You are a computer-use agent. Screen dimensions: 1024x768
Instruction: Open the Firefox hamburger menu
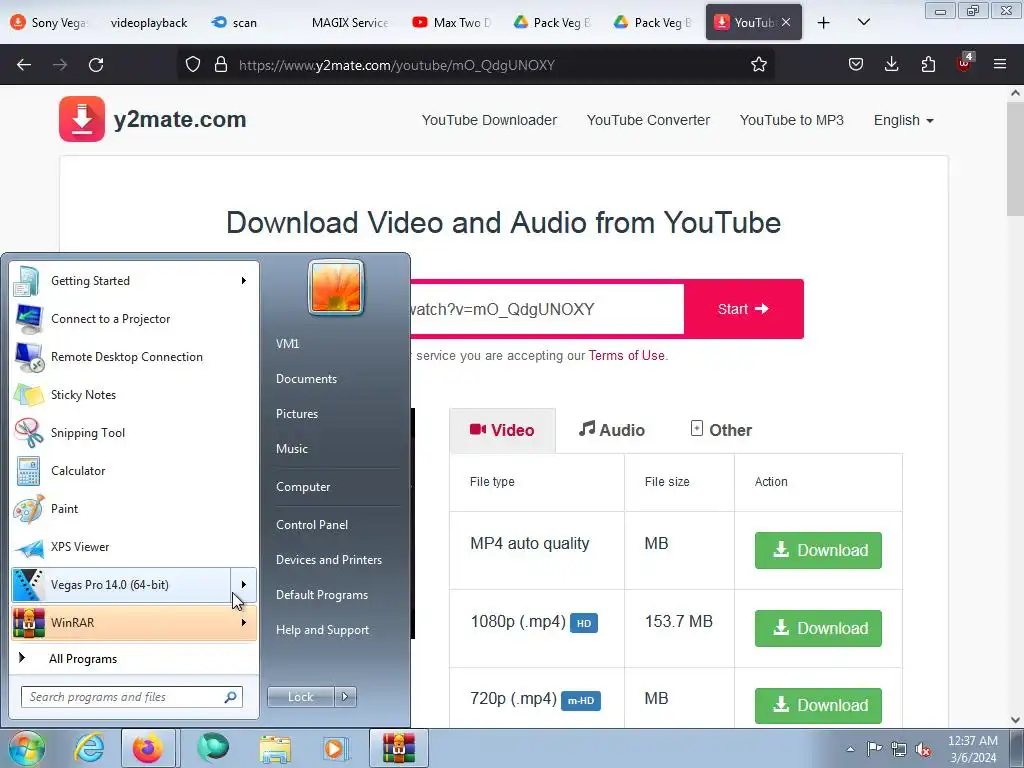[x=1000, y=64]
